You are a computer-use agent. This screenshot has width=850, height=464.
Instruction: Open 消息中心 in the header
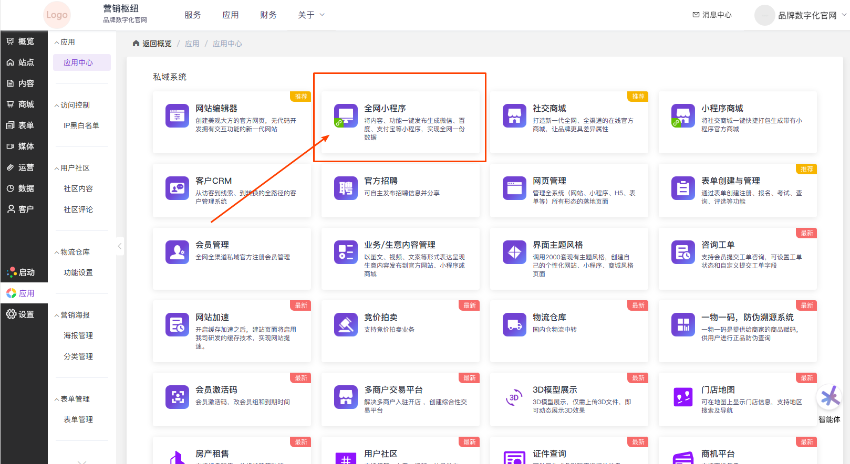pyautogui.click(x=711, y=15)
